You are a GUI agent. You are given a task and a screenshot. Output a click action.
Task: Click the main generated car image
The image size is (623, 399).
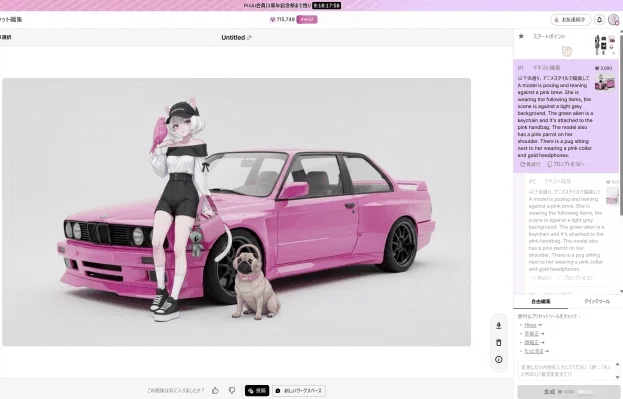click(236, 212)
